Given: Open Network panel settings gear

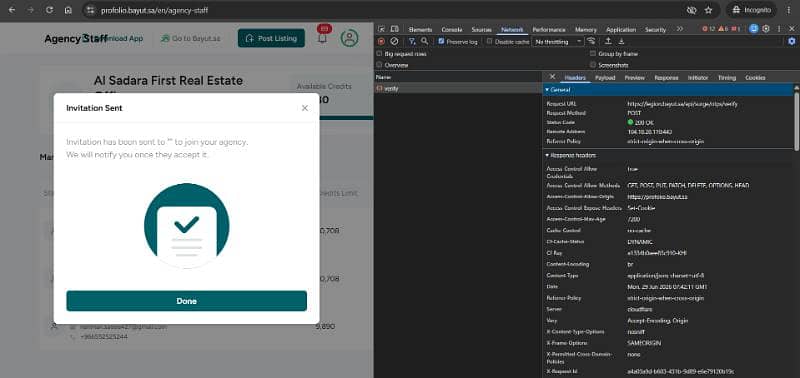Looking at the screenshot, I should click(792, 41).
